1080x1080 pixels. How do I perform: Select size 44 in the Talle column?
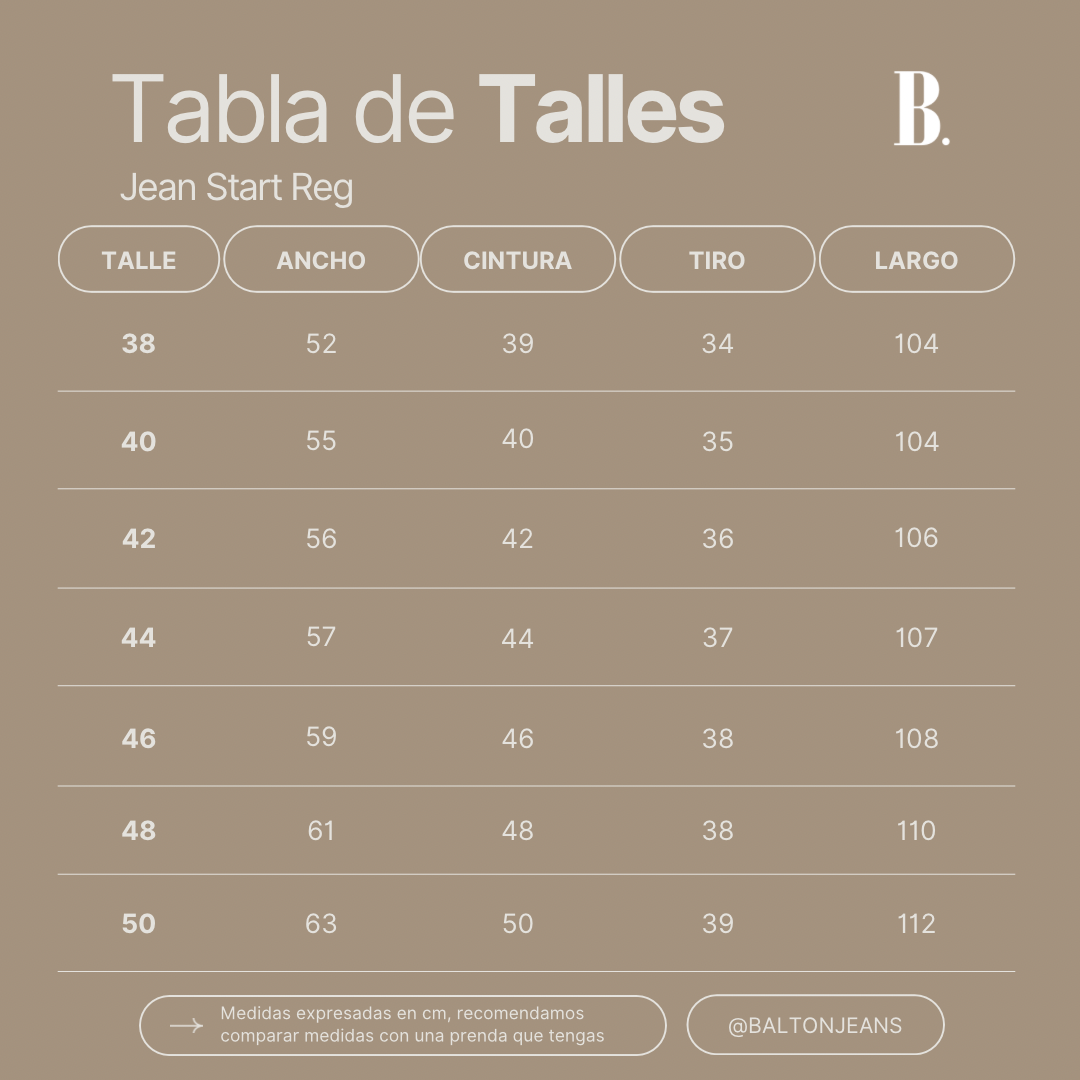point(138,638)
